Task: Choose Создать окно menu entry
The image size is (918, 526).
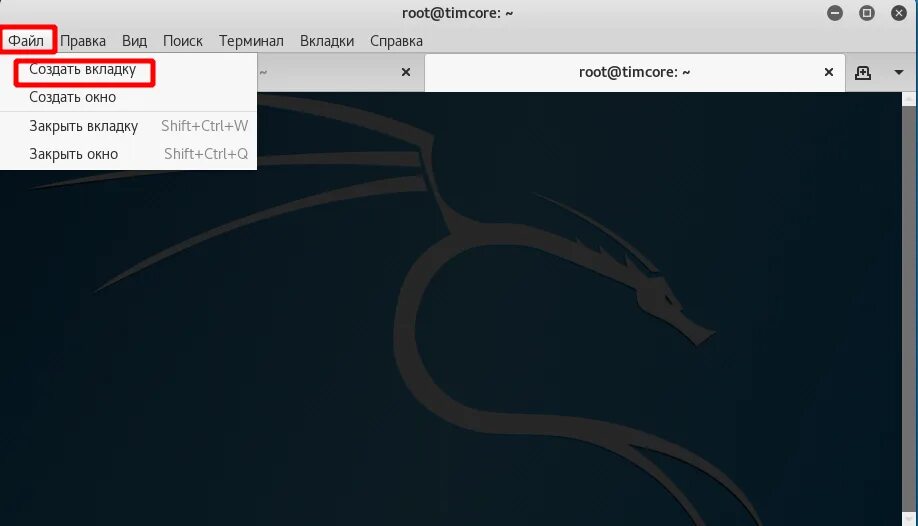Action: point(128,97)
